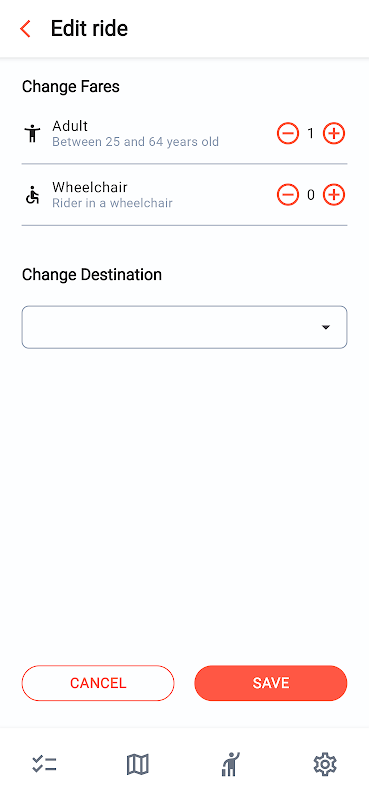Go back using the red arrow
The width and height of the screenshot is (369, 800).
25,29
